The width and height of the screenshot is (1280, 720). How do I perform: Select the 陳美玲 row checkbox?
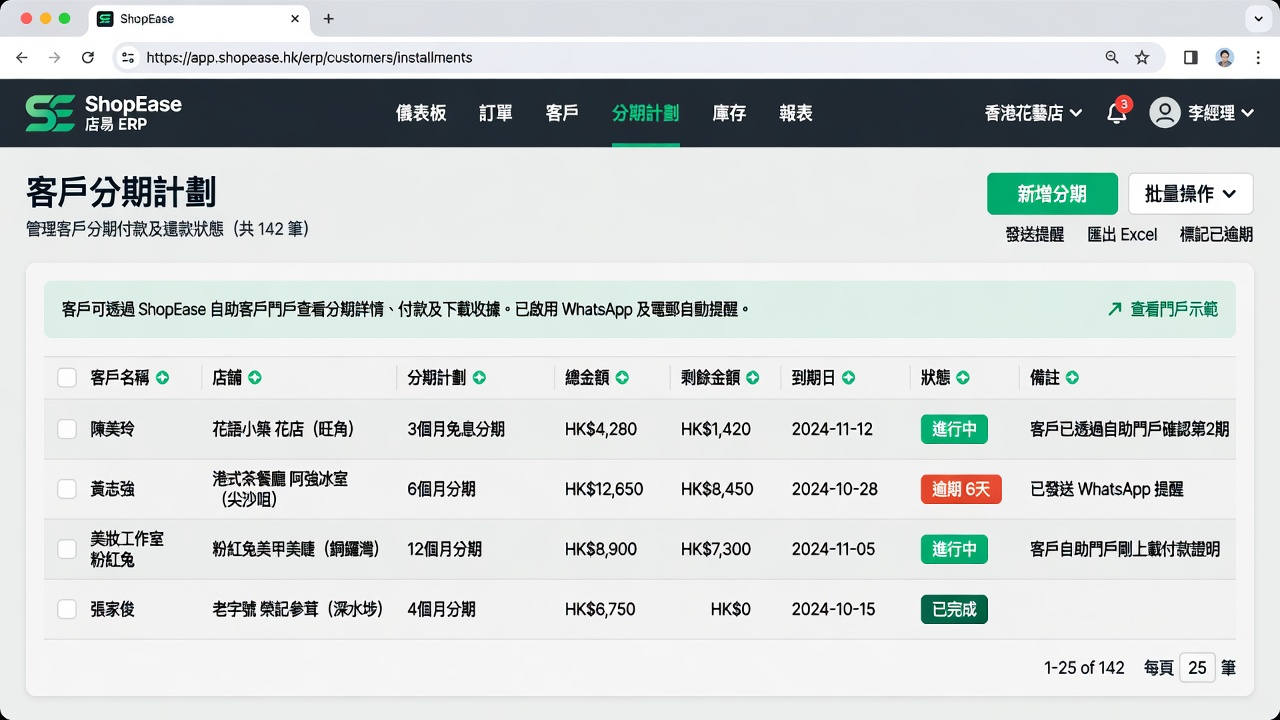pos(67,429)
